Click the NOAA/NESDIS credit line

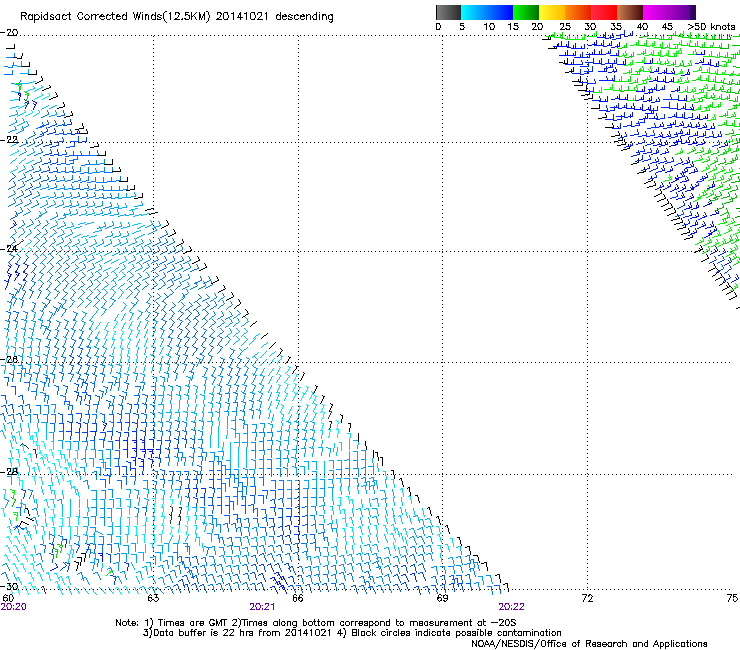coord(589,644)
